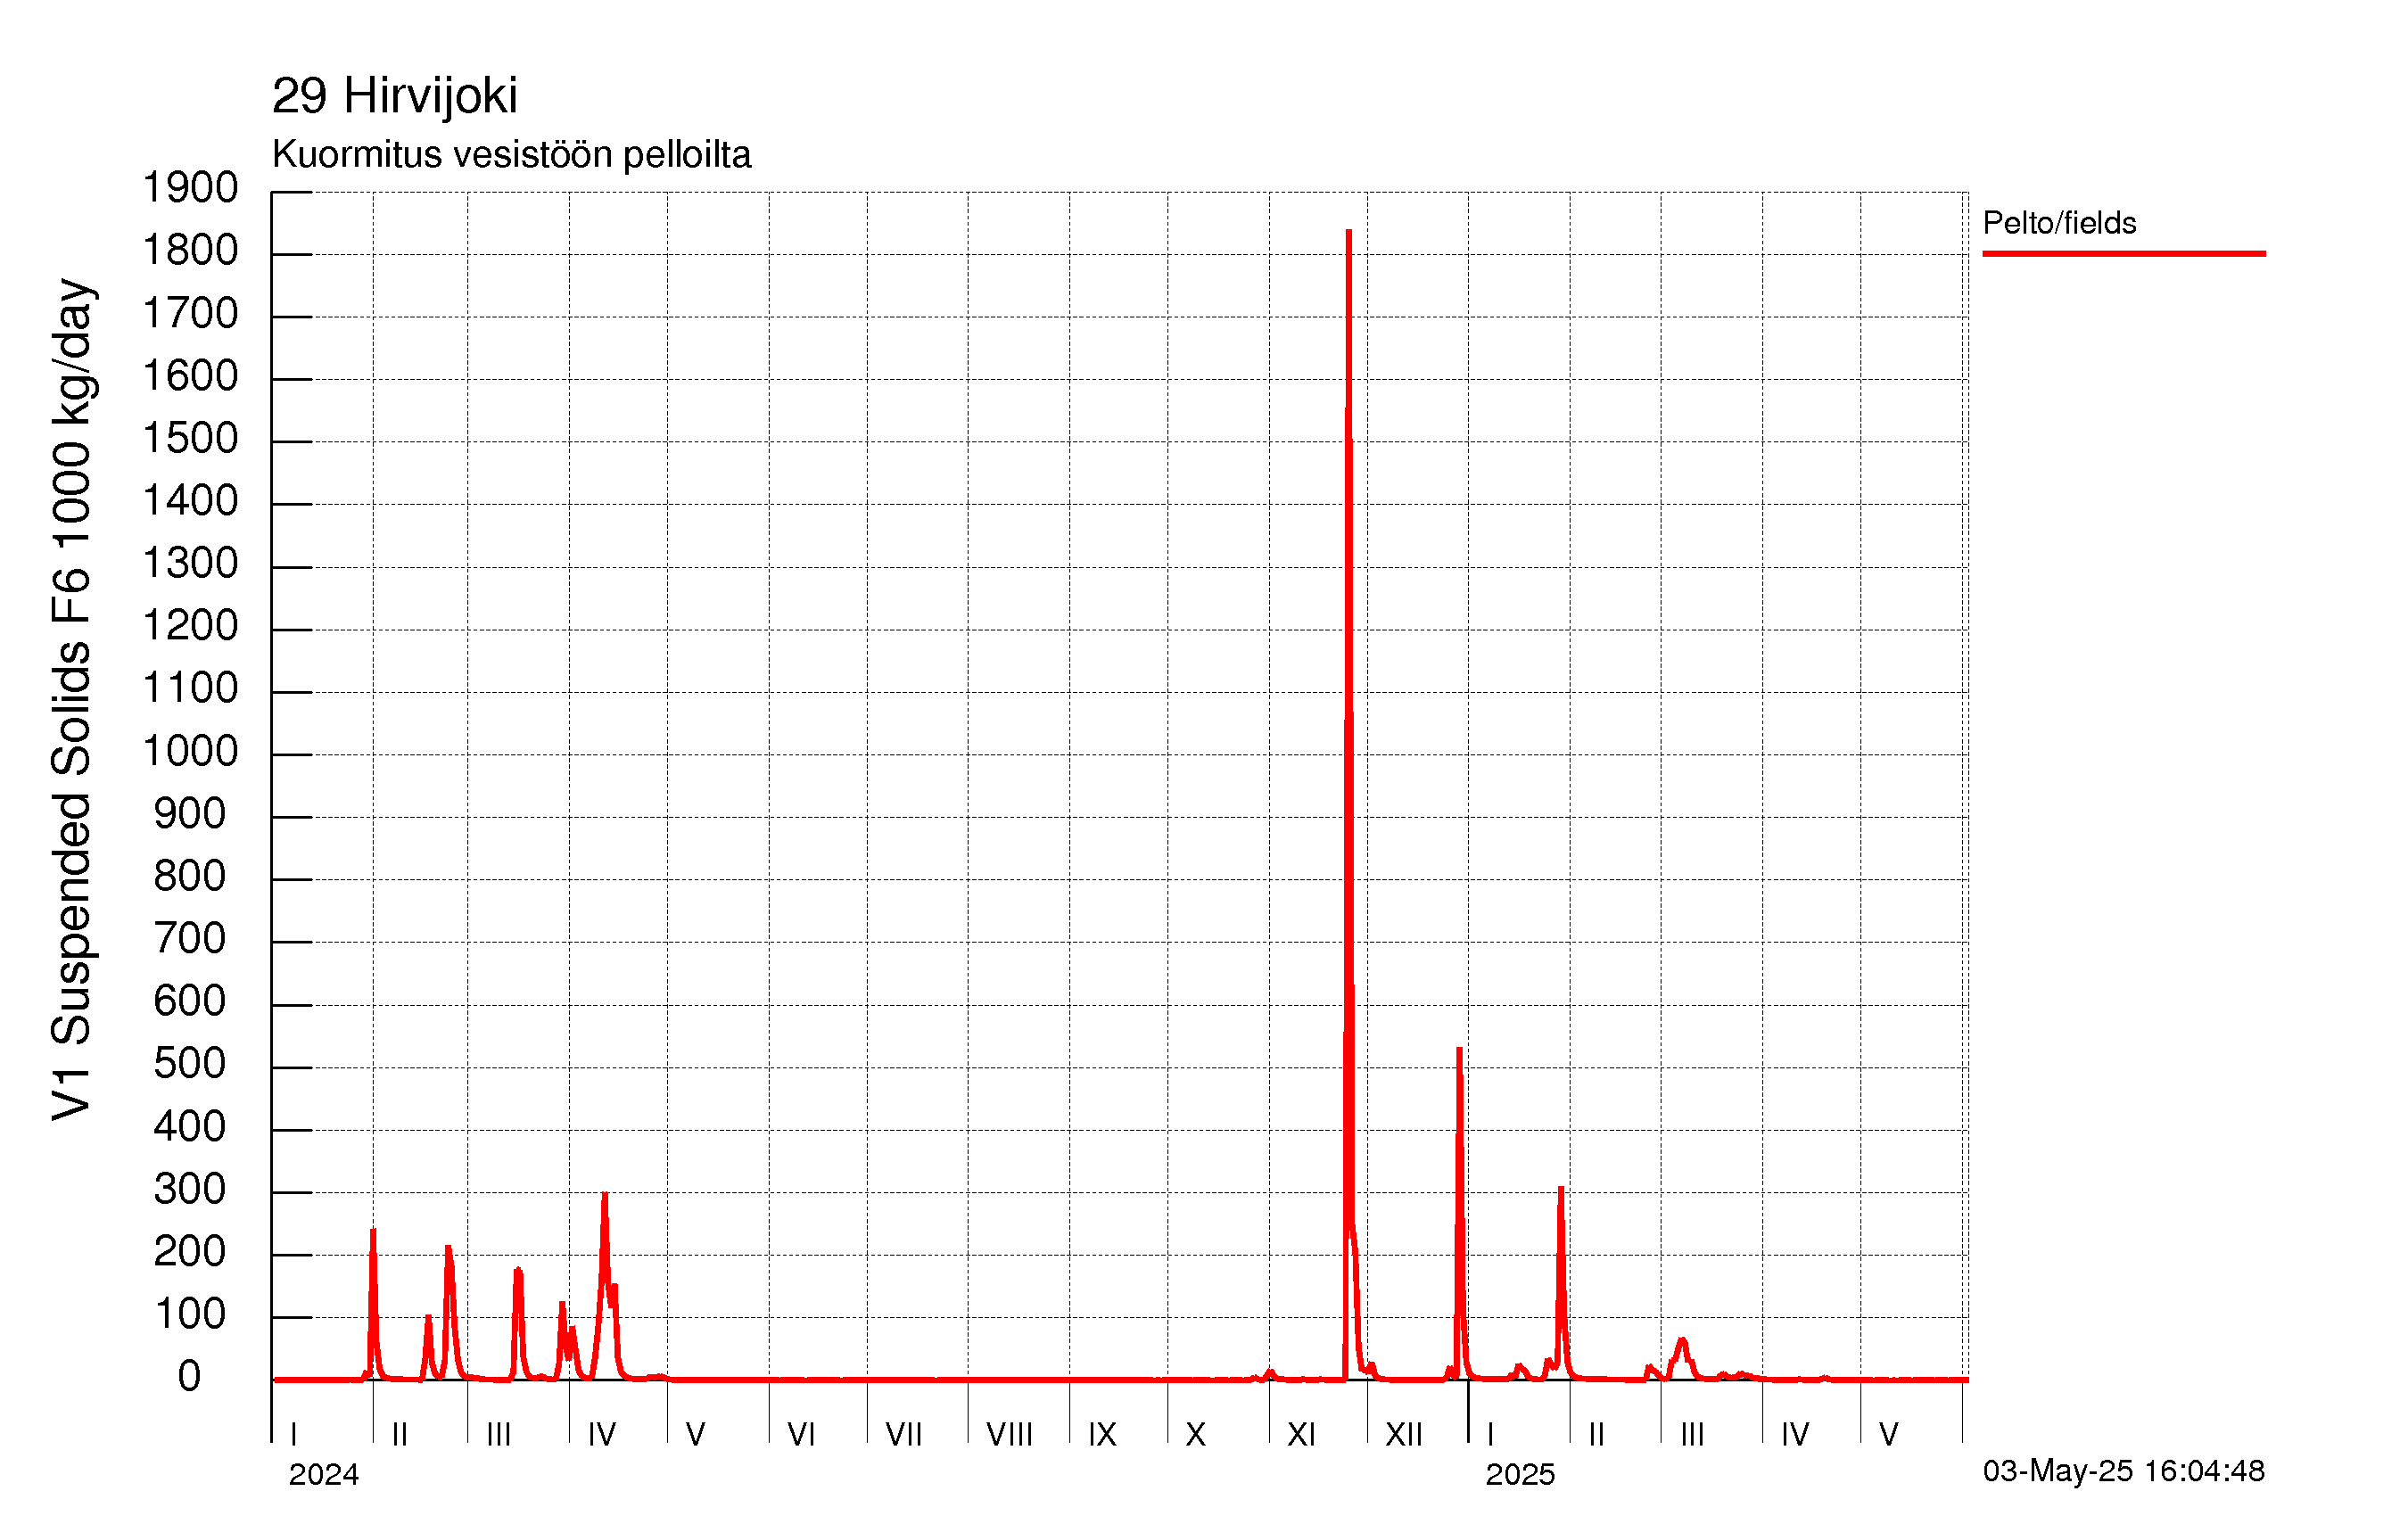Screen dimensions: 2408x1516
Task: Click month label VI on x-axis
Action: [x=801, y=1435]
